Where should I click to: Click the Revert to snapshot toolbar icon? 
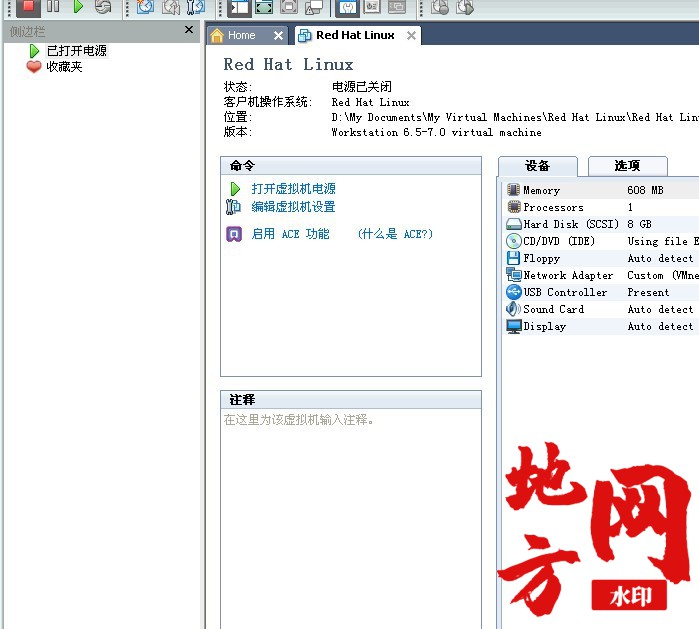171,6
